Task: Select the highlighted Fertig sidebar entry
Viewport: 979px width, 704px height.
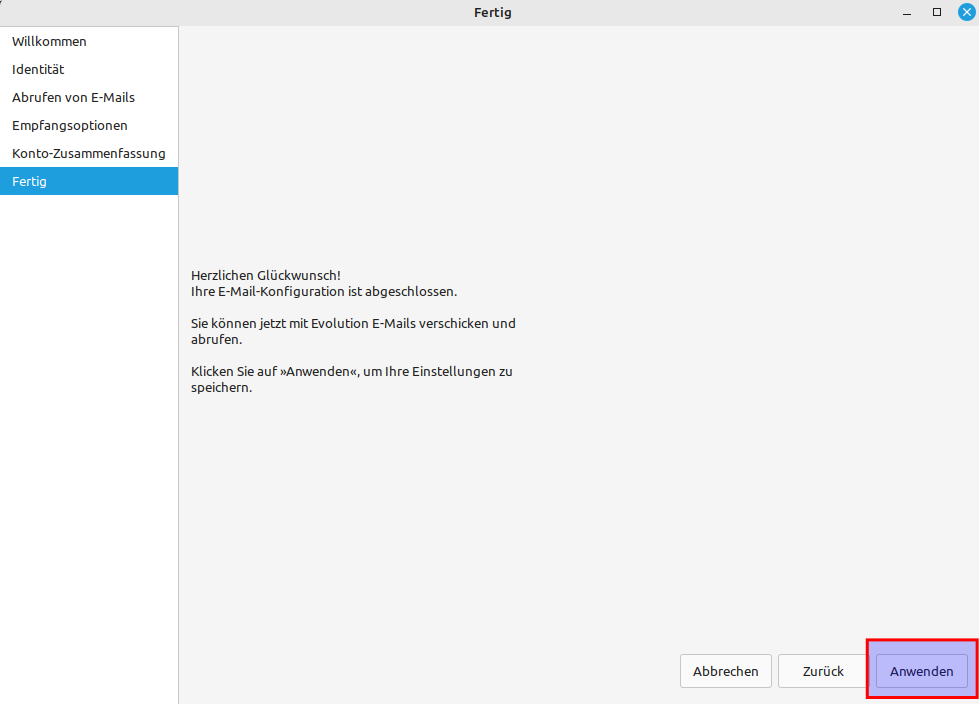Action: tap(30, 181)
